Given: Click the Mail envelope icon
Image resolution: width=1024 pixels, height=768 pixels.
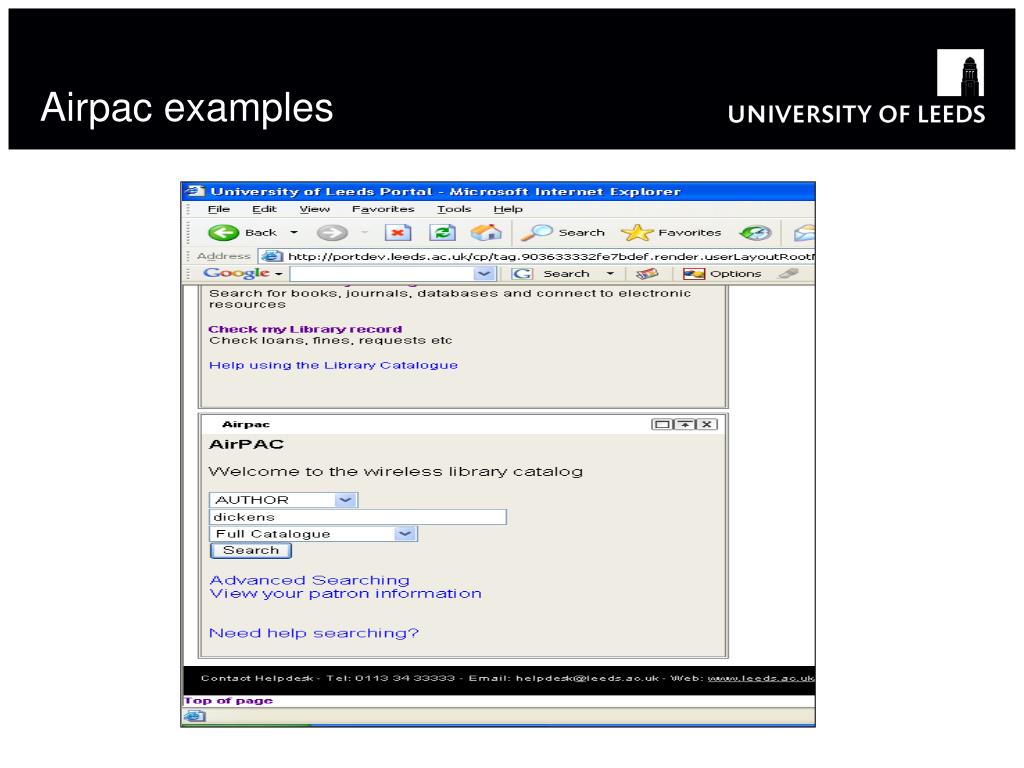Looking at the screenshot, I should point(805,232).
